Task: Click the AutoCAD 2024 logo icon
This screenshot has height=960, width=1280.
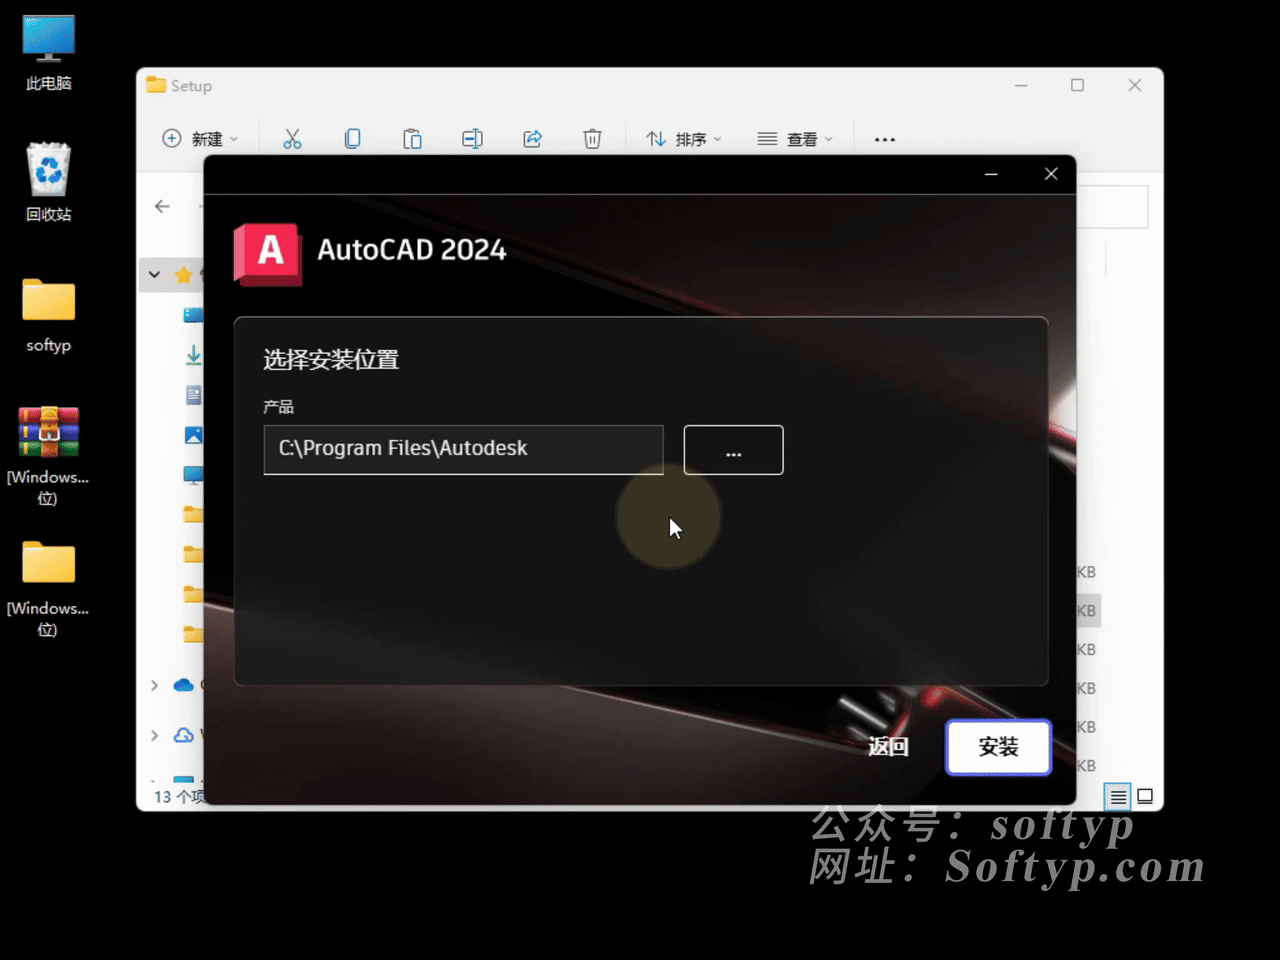Action: (x=267, y=253)
